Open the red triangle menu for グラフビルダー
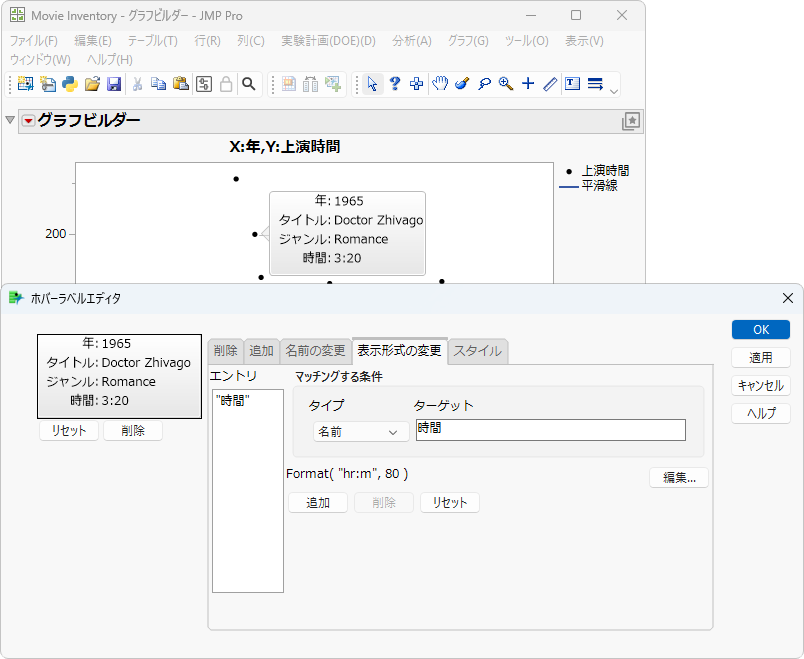The width and height of the screenshot is (804, 659). [29, 121]
